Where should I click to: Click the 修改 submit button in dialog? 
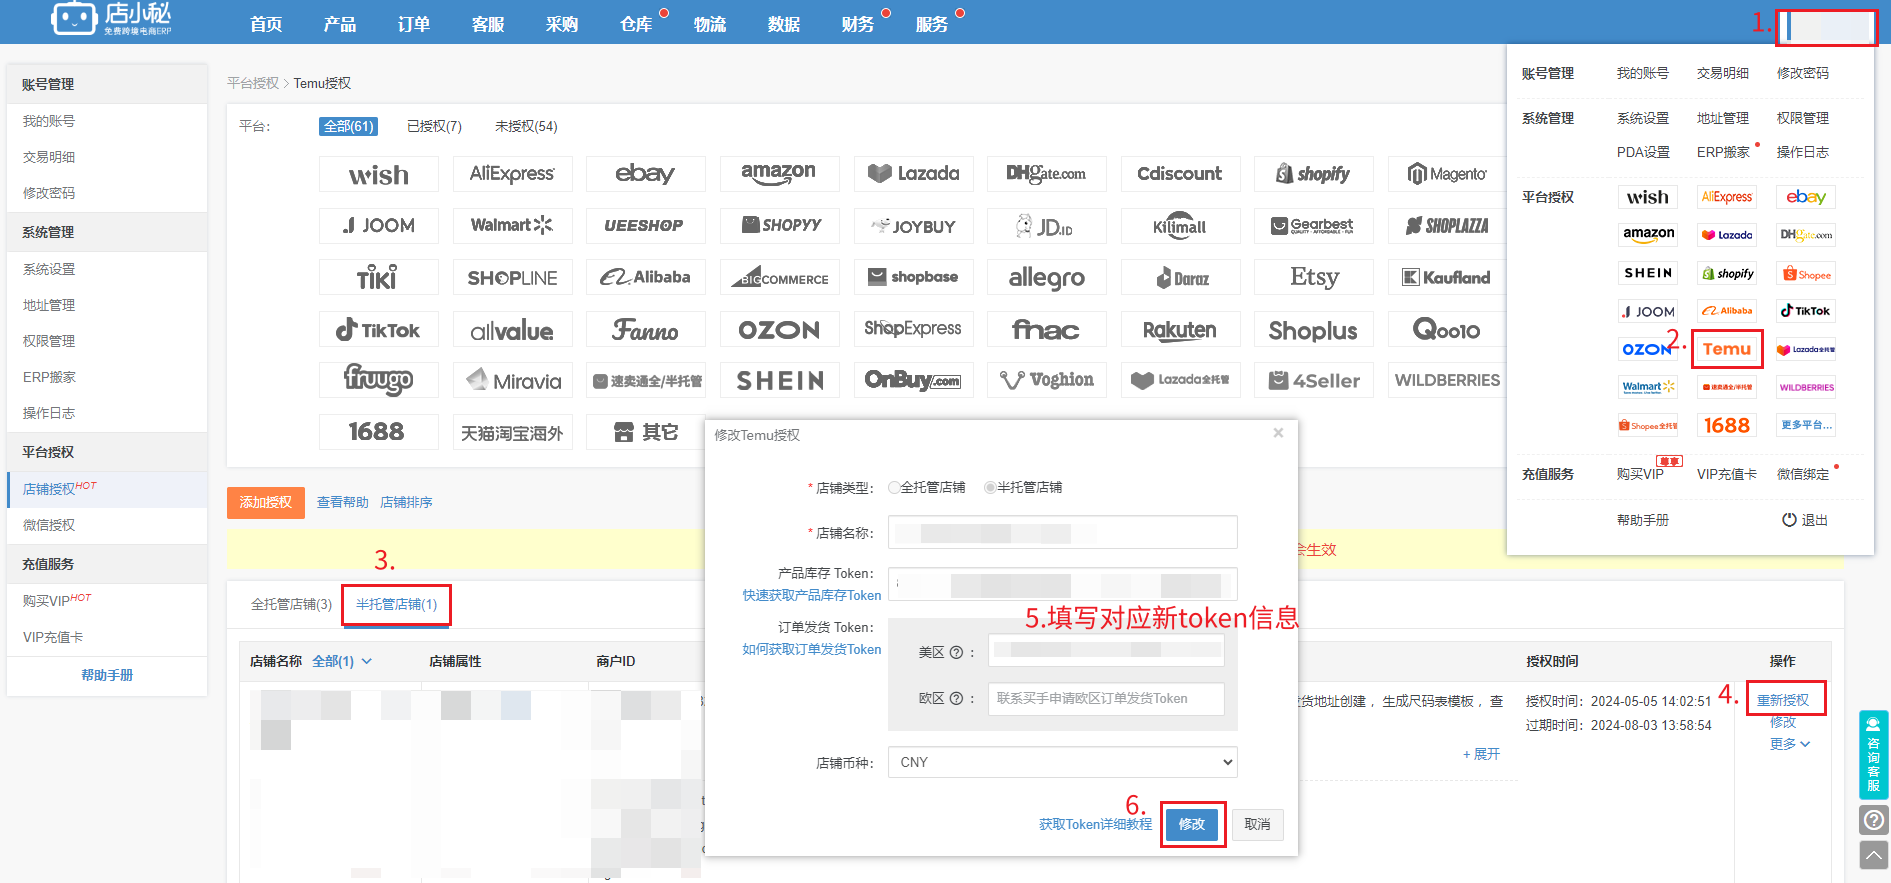coord(1192,824)
